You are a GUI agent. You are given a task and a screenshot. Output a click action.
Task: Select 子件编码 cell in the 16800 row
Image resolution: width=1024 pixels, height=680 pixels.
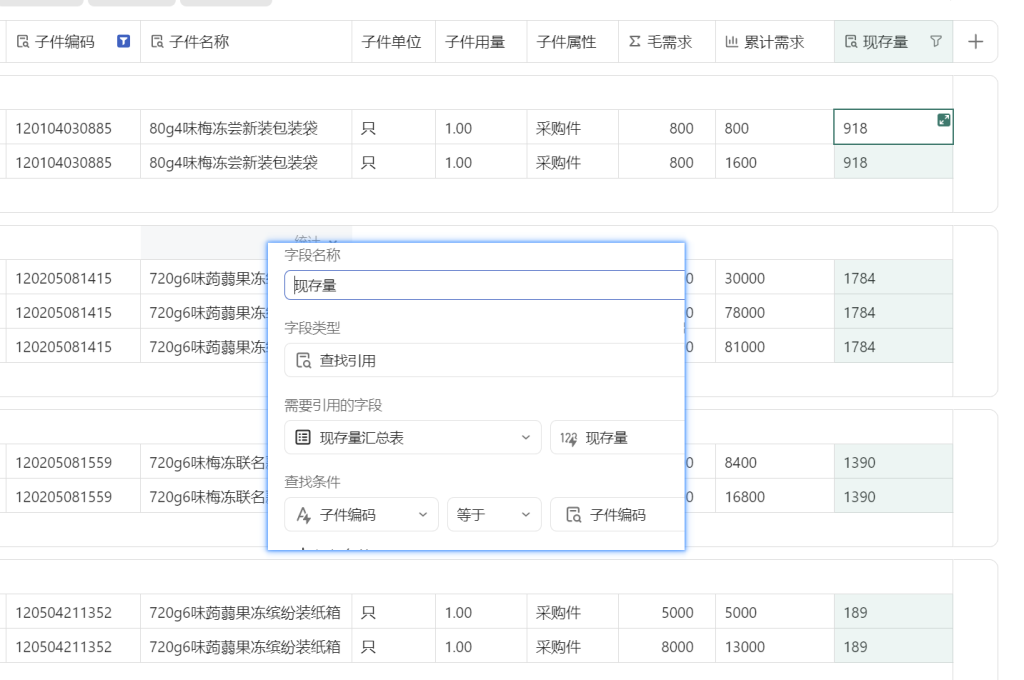pyautogui.click(x=73, y=496)
